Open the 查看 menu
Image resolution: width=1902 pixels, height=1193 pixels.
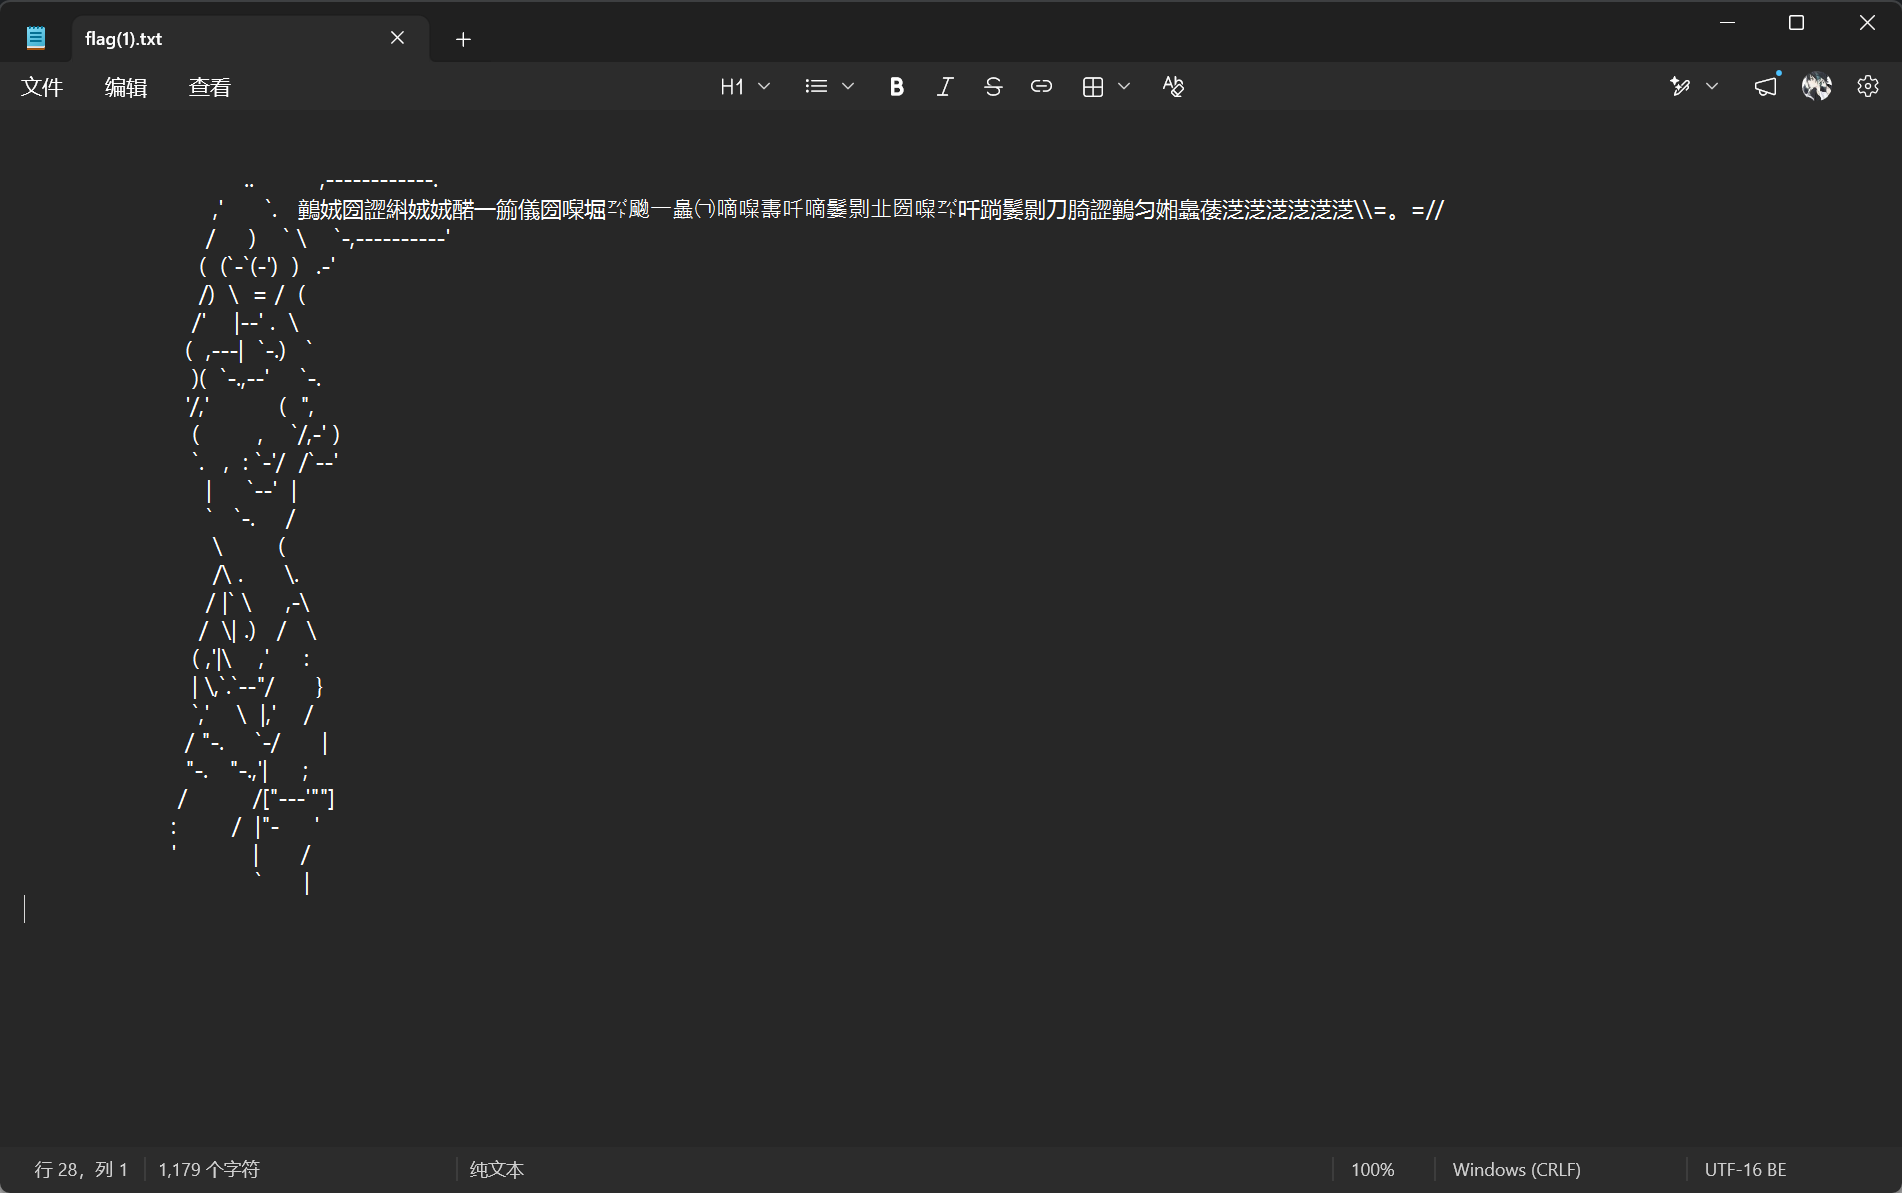point(210,87)
